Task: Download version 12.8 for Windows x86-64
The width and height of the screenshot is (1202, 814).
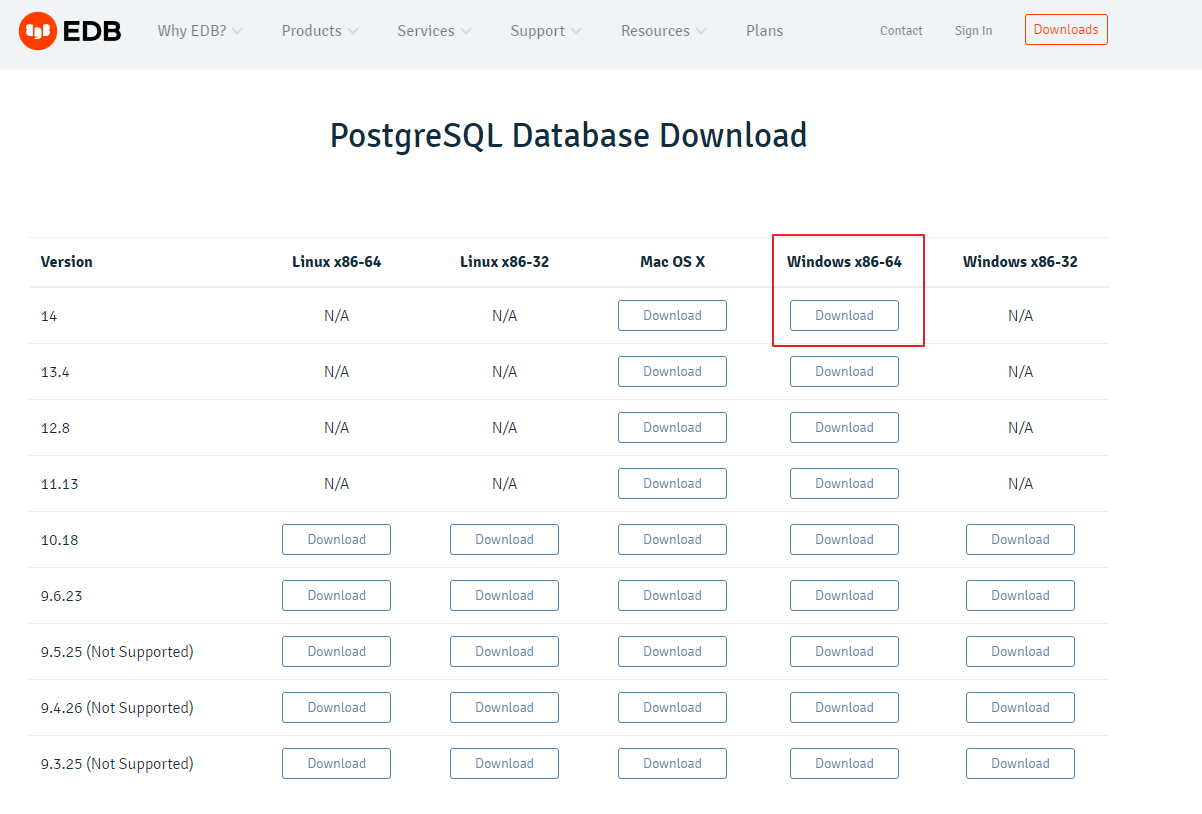Action: tap(844, 427)
